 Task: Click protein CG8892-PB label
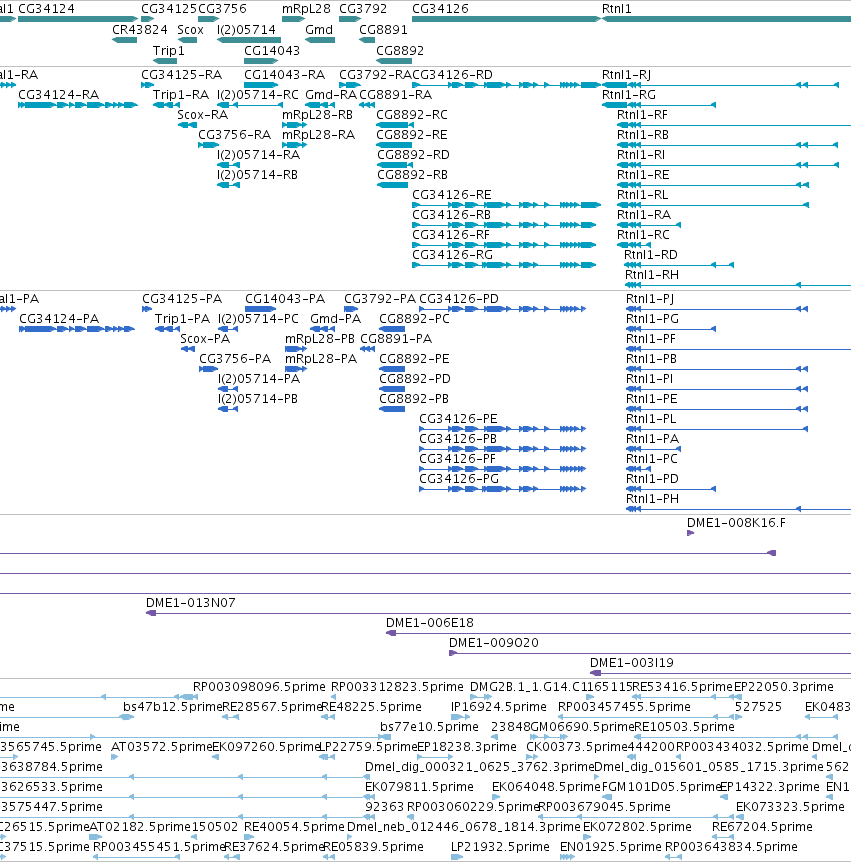[x=414, y=399]
